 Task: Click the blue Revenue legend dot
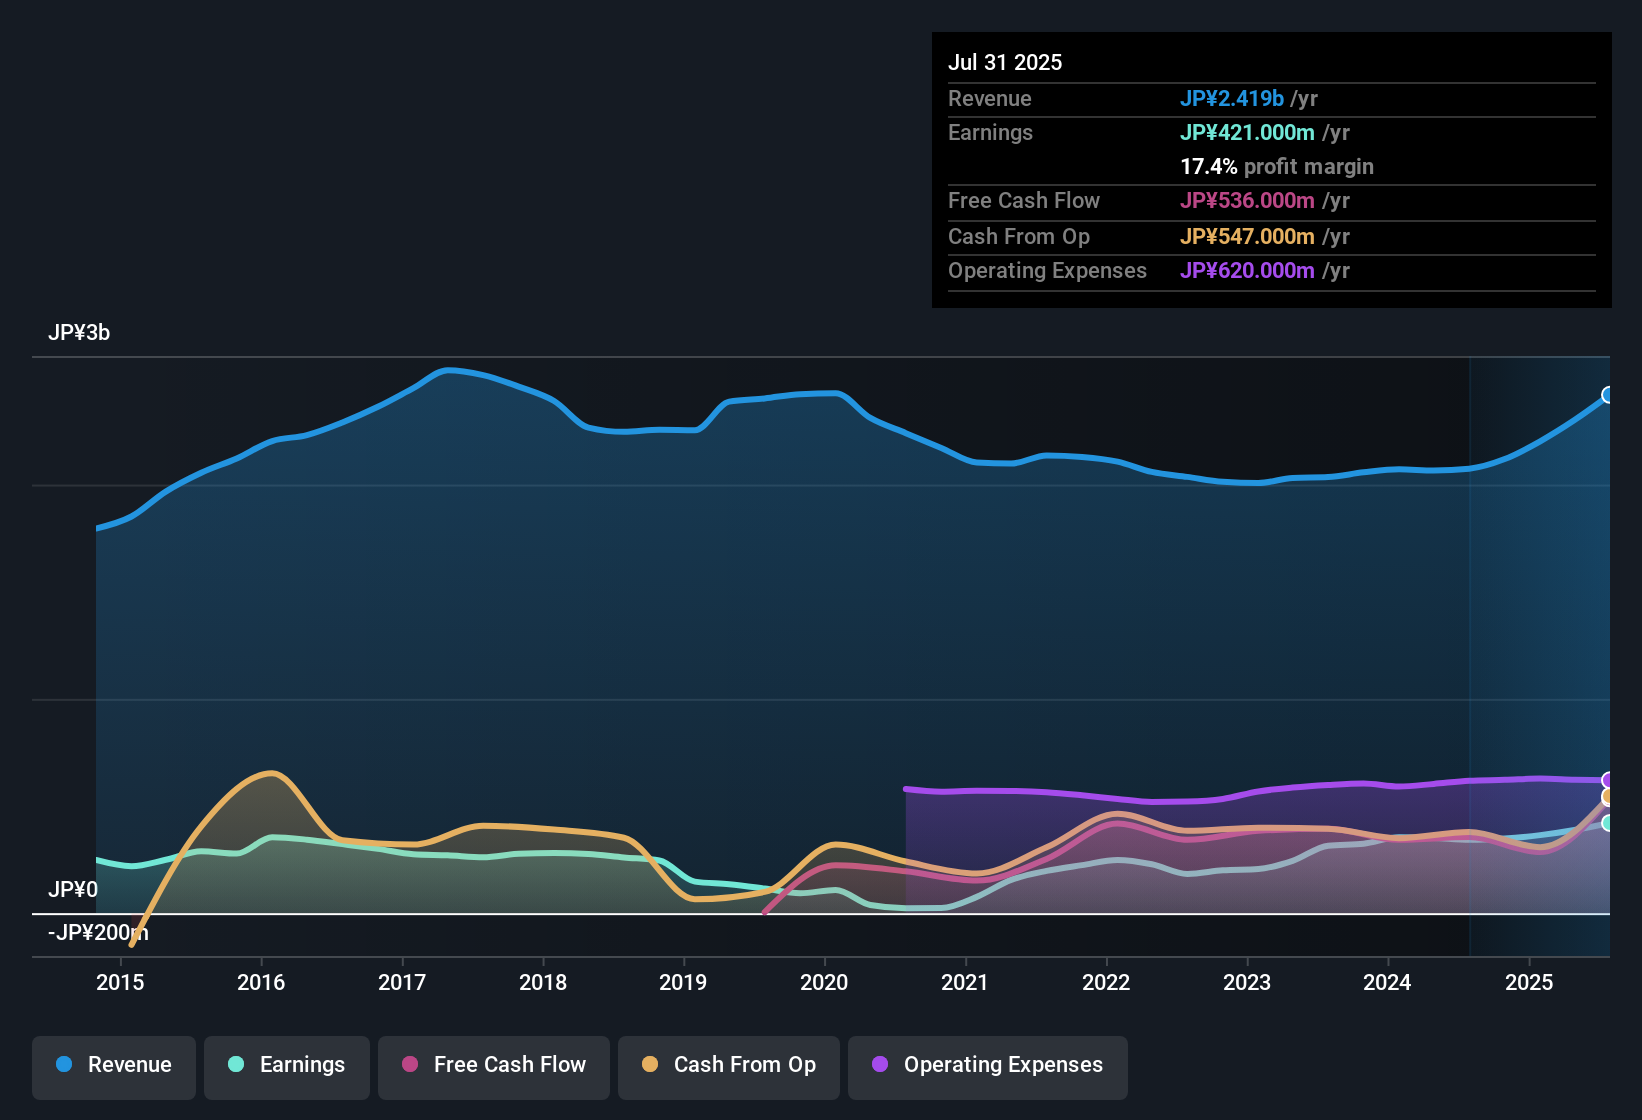[64, 1064]
